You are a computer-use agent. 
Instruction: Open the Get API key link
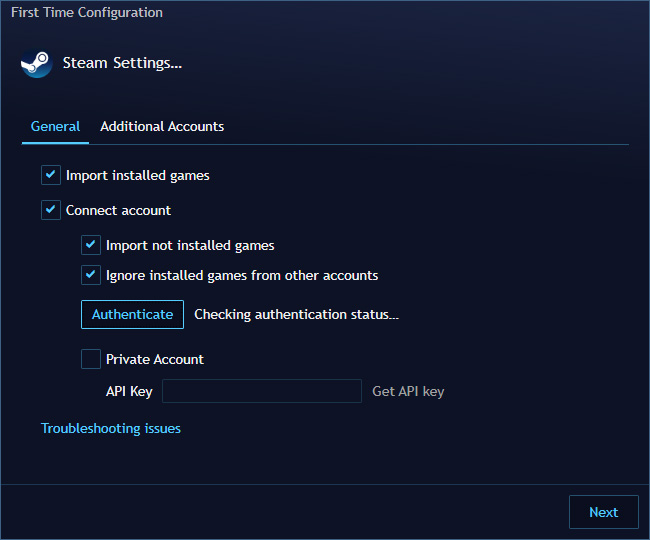click(x=408, y=391)
